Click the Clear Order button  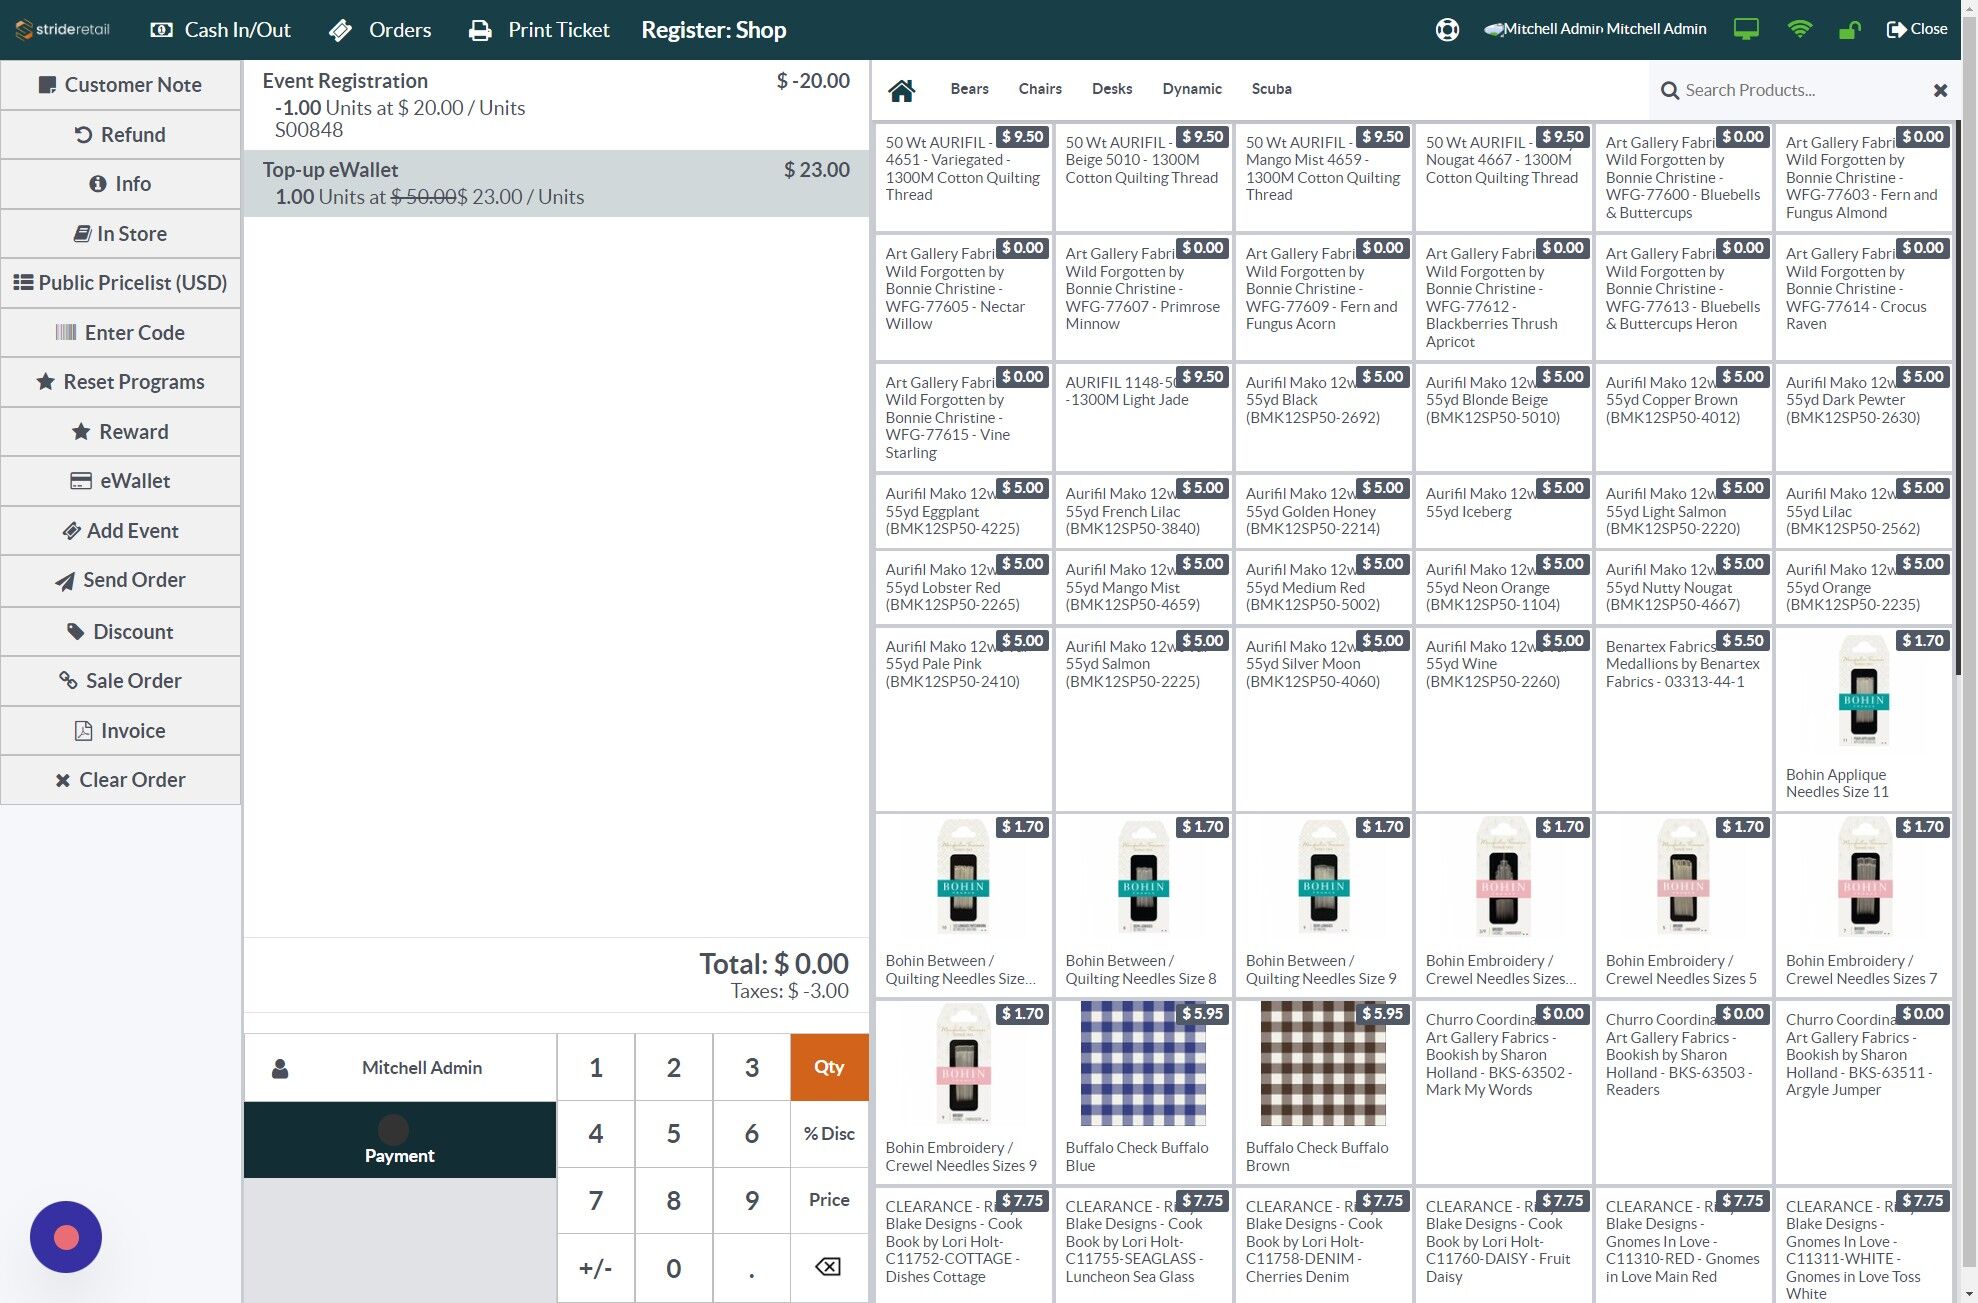[120, 780]
